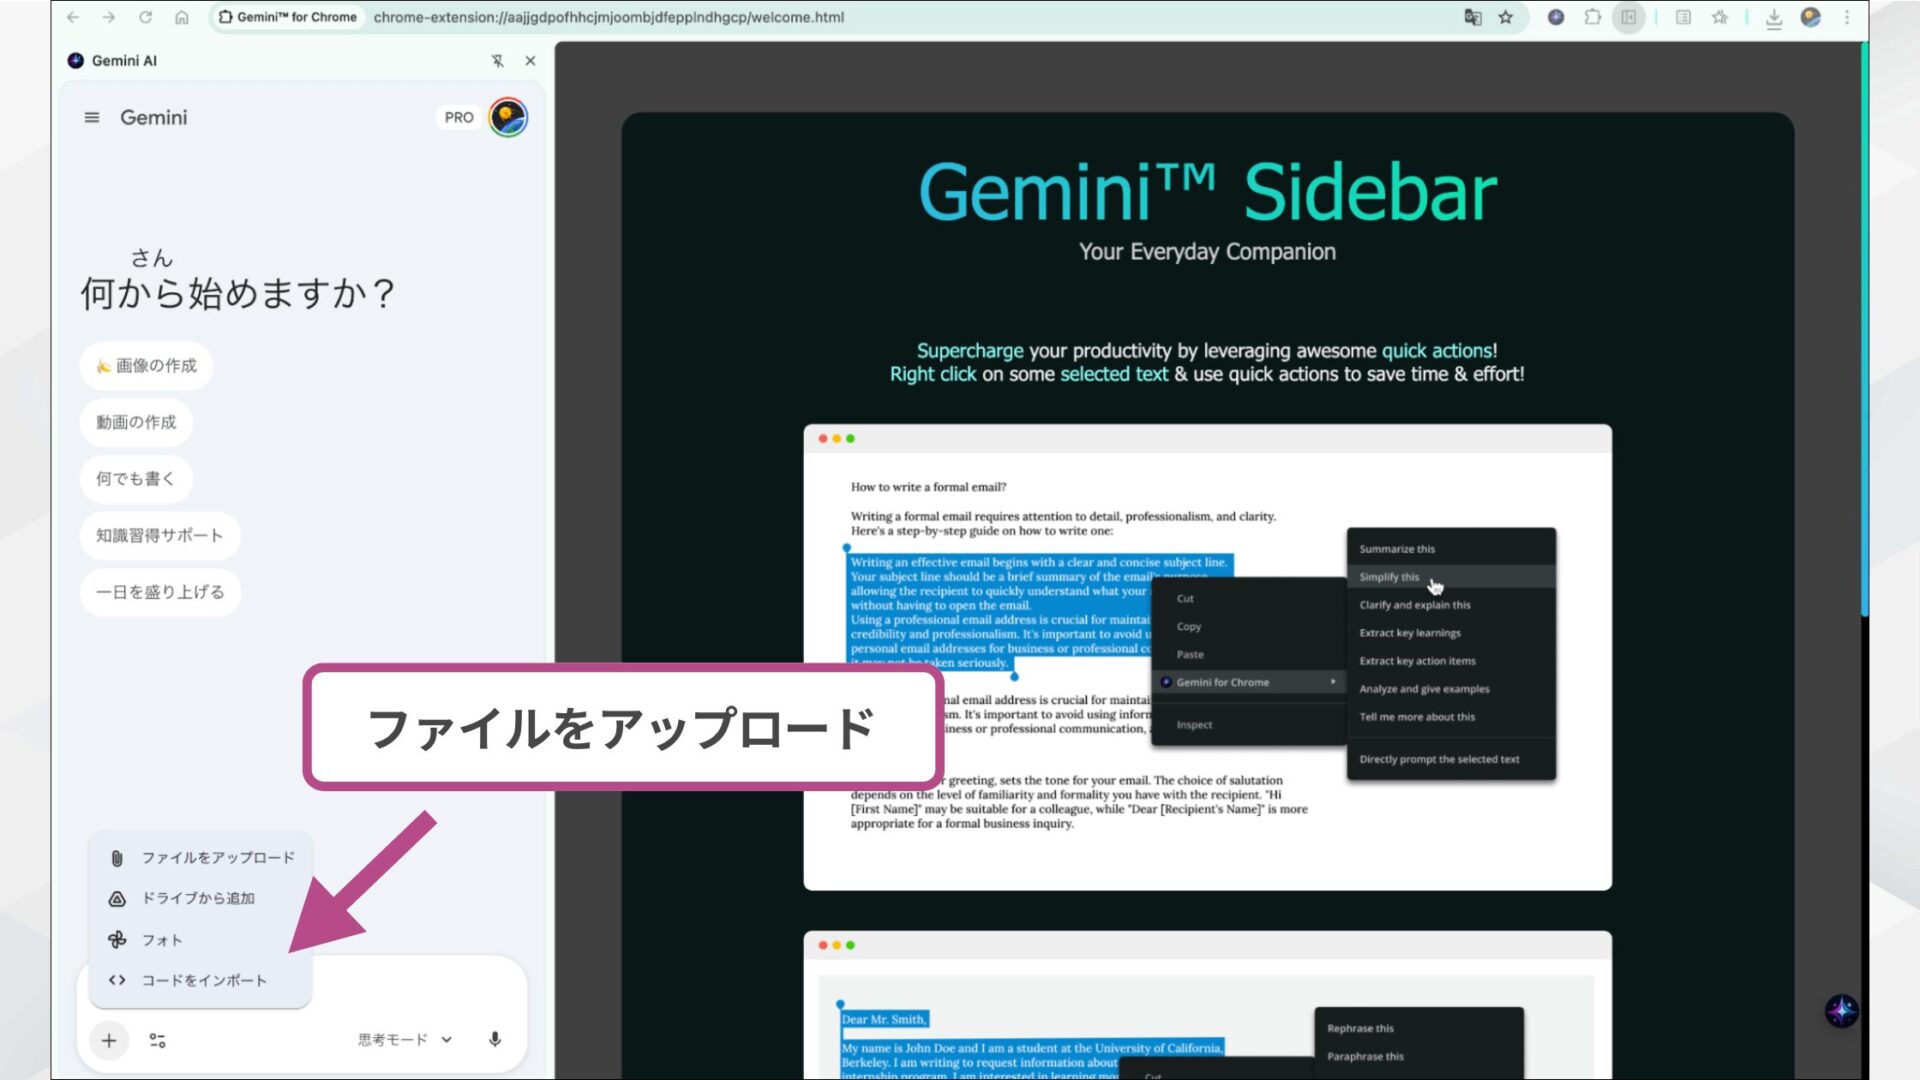
Task: Click the 画像の作成 suggestion chip
Action: (147, 366)
